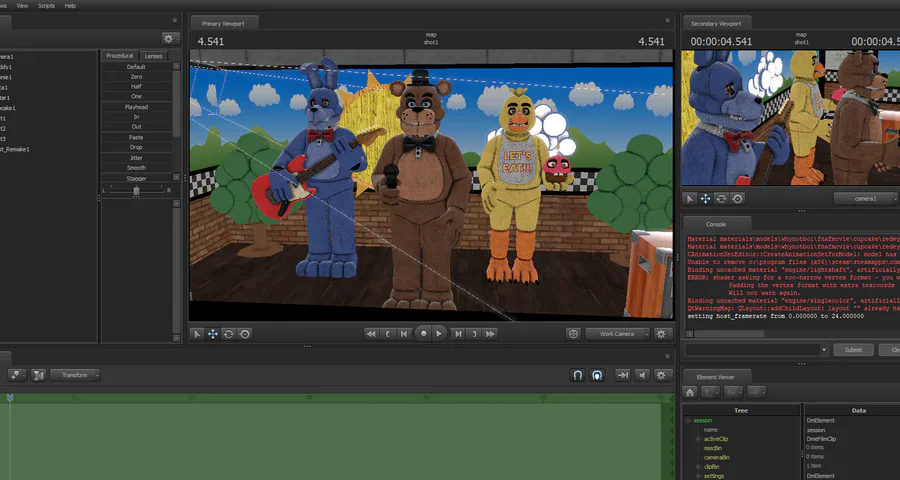Image resolution: width=900 pixels, height=480 pixels.
Task: Open timeline settings gear
Action: (x=663, y=375)
